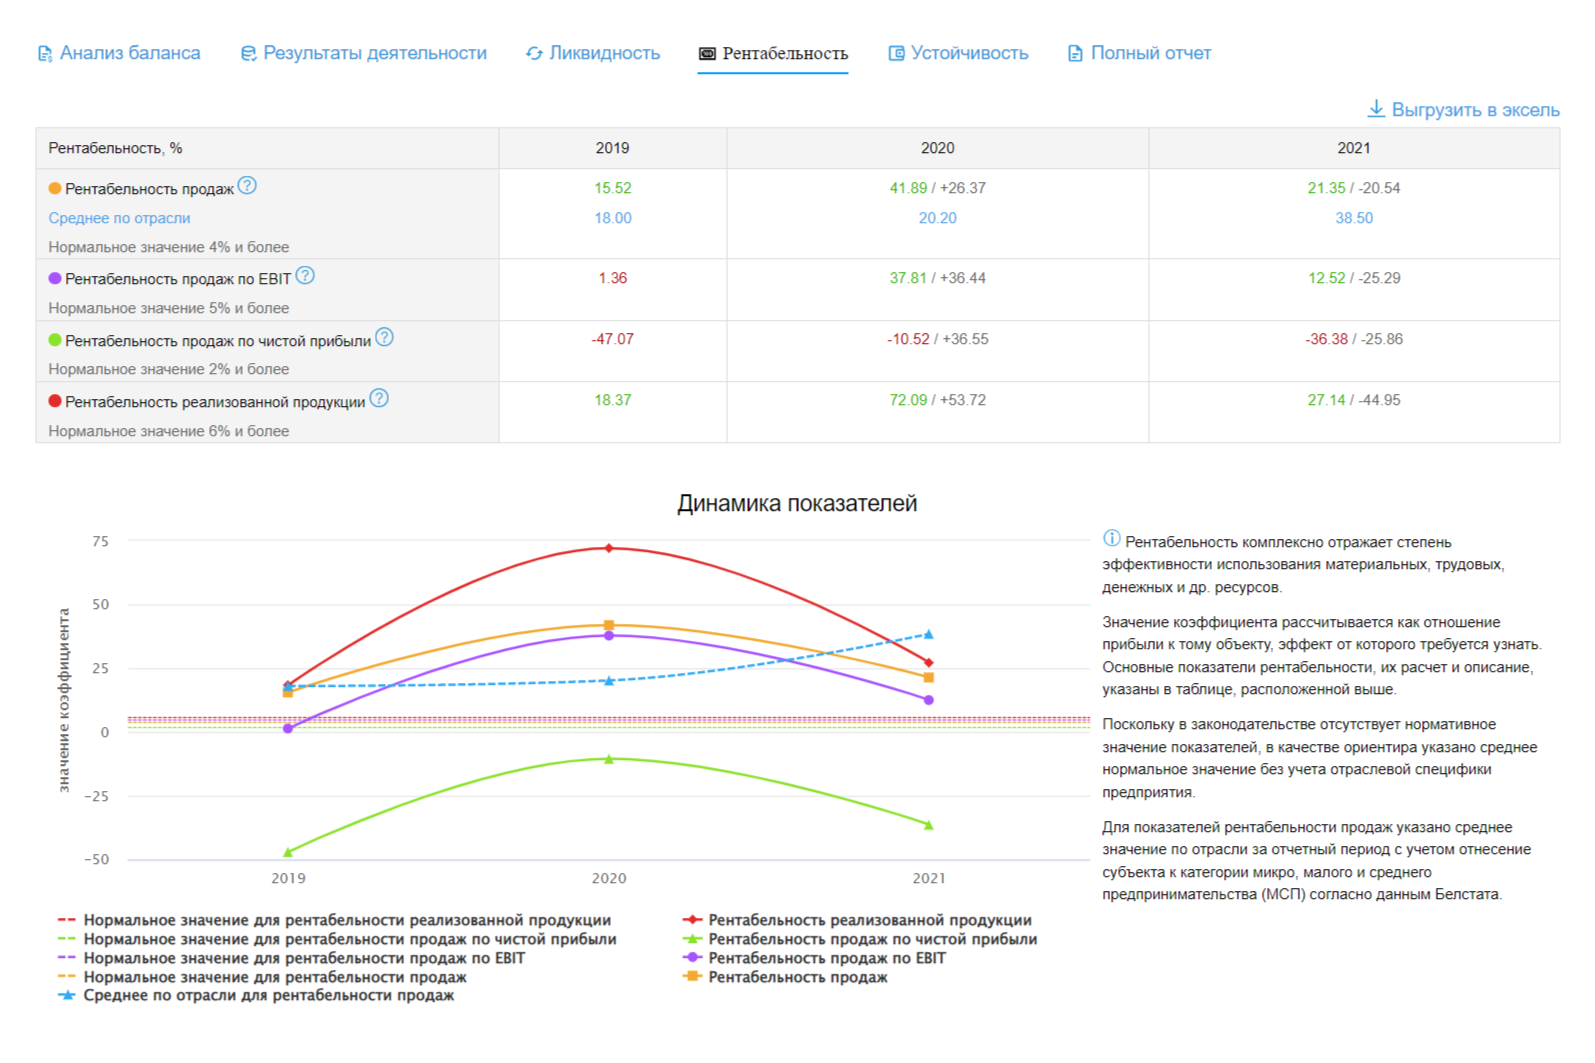
Task: Open help for Рентабельность реализованной продукции
Action: pos(379,399)
